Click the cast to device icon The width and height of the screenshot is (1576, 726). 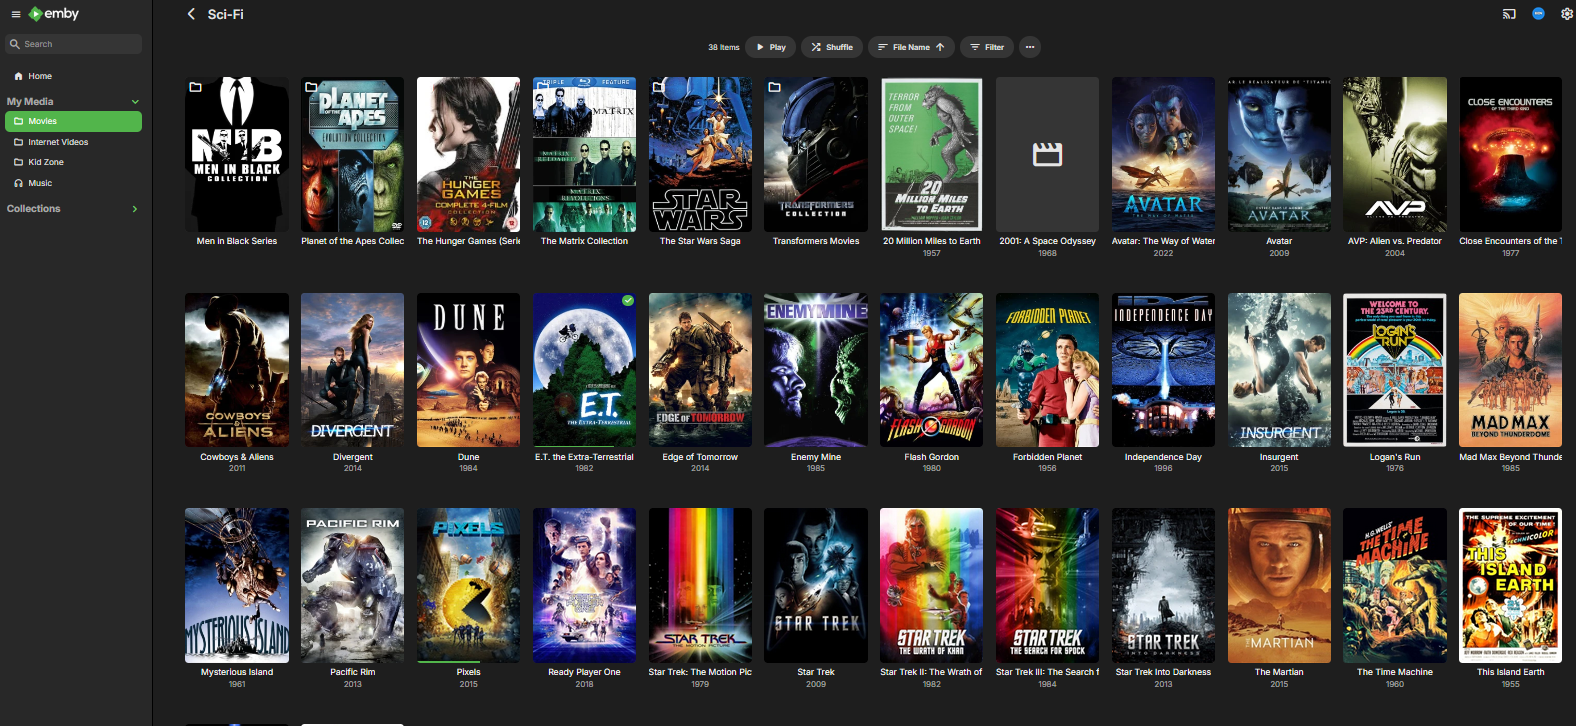(x=1509, y=14)
